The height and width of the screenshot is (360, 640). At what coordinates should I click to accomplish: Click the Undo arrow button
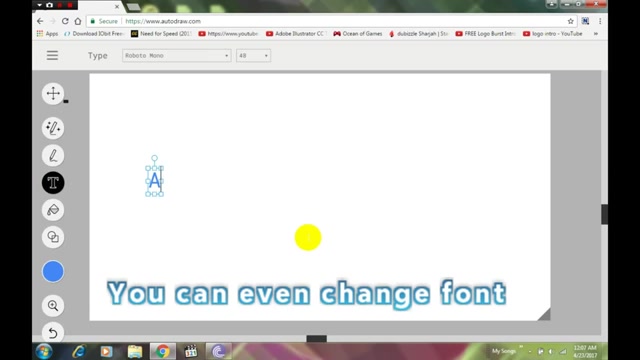[x=53, y=333]
